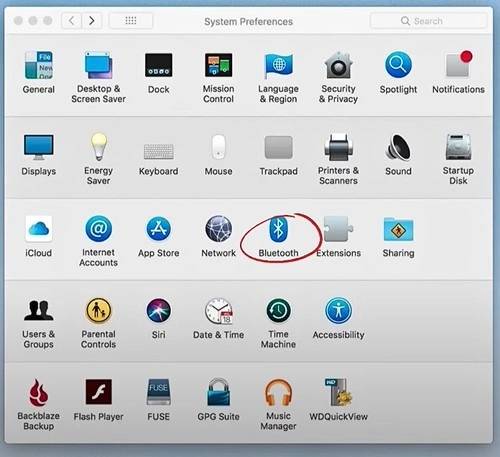The height and width of the screenshot is (457, 500).
Task: Click the Show All grid button
Action: point(131,21)
